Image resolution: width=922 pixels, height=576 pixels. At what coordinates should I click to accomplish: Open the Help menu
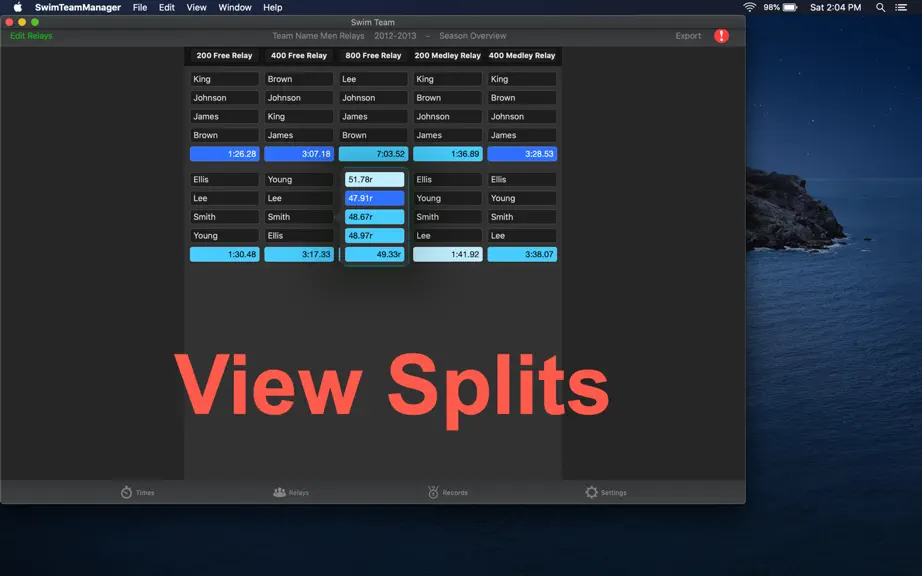(272, 7)
